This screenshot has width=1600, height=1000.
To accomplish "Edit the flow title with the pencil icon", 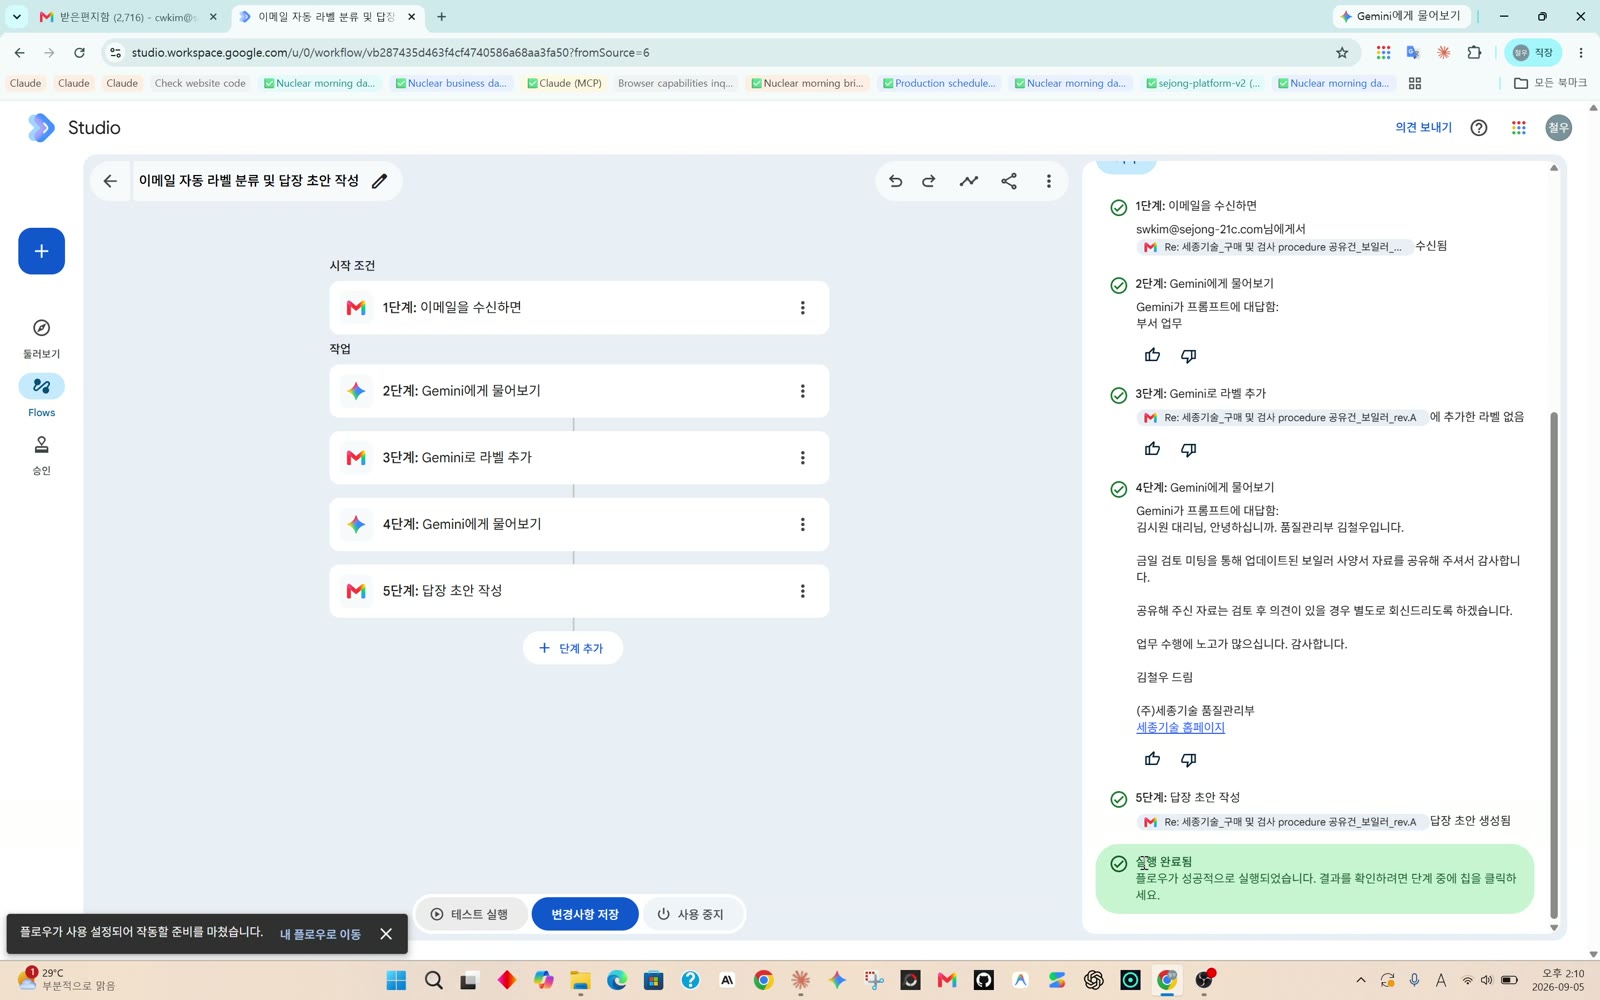I will point(380,181).
